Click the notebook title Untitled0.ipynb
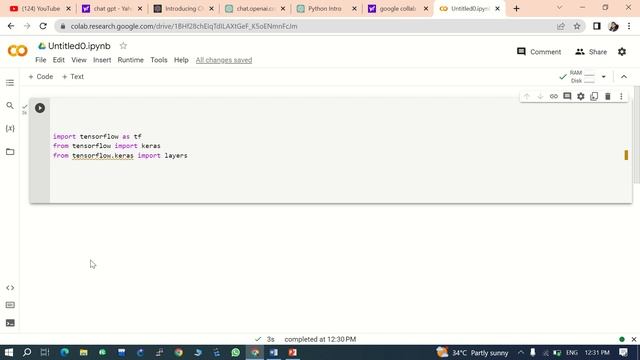This screenshot has width=640, height=360. tap(79, 46)
